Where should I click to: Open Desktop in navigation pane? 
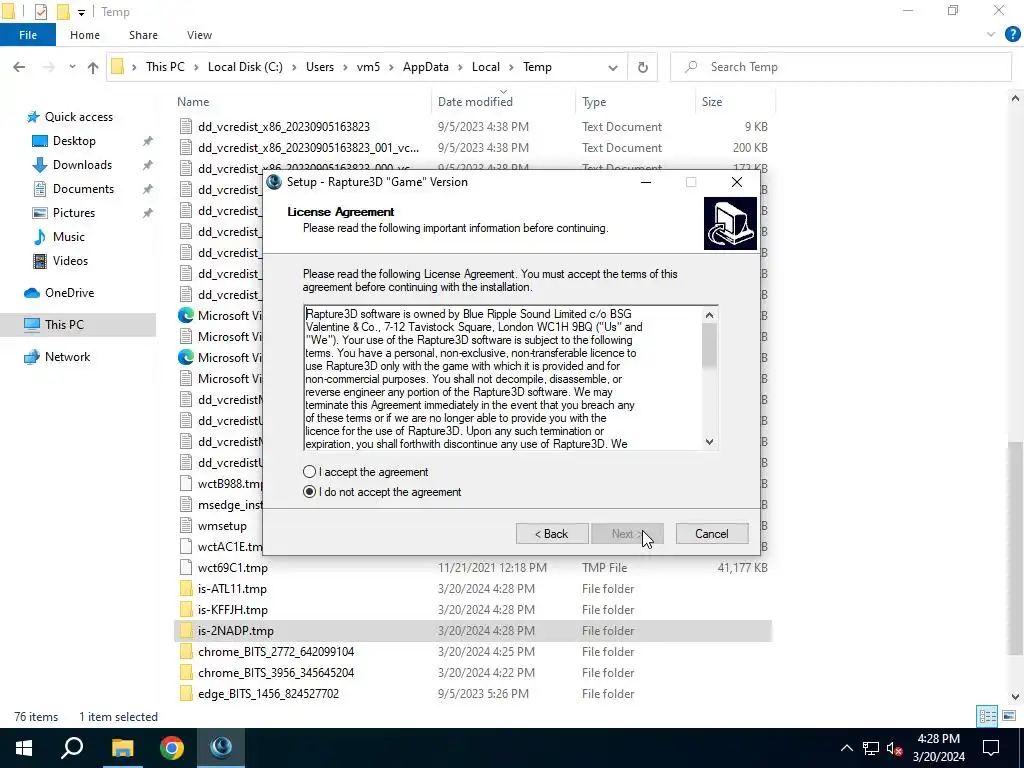click(74, 141)
